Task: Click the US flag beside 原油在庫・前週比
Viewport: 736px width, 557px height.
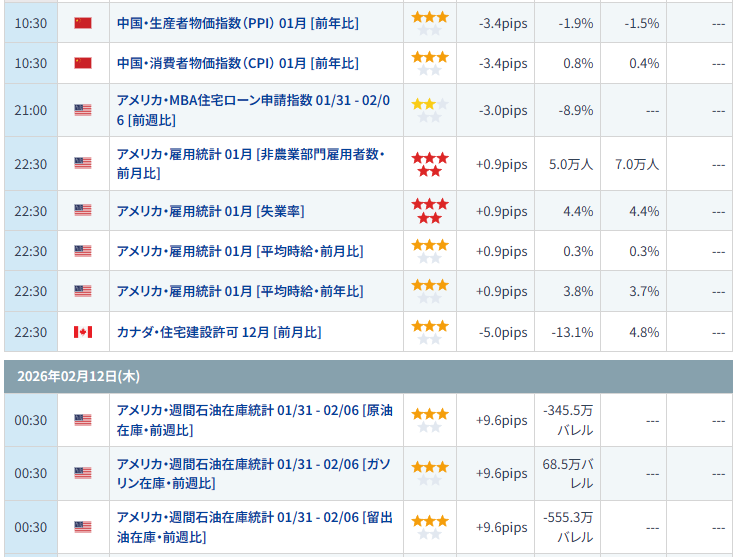Action: pos(83,420)
